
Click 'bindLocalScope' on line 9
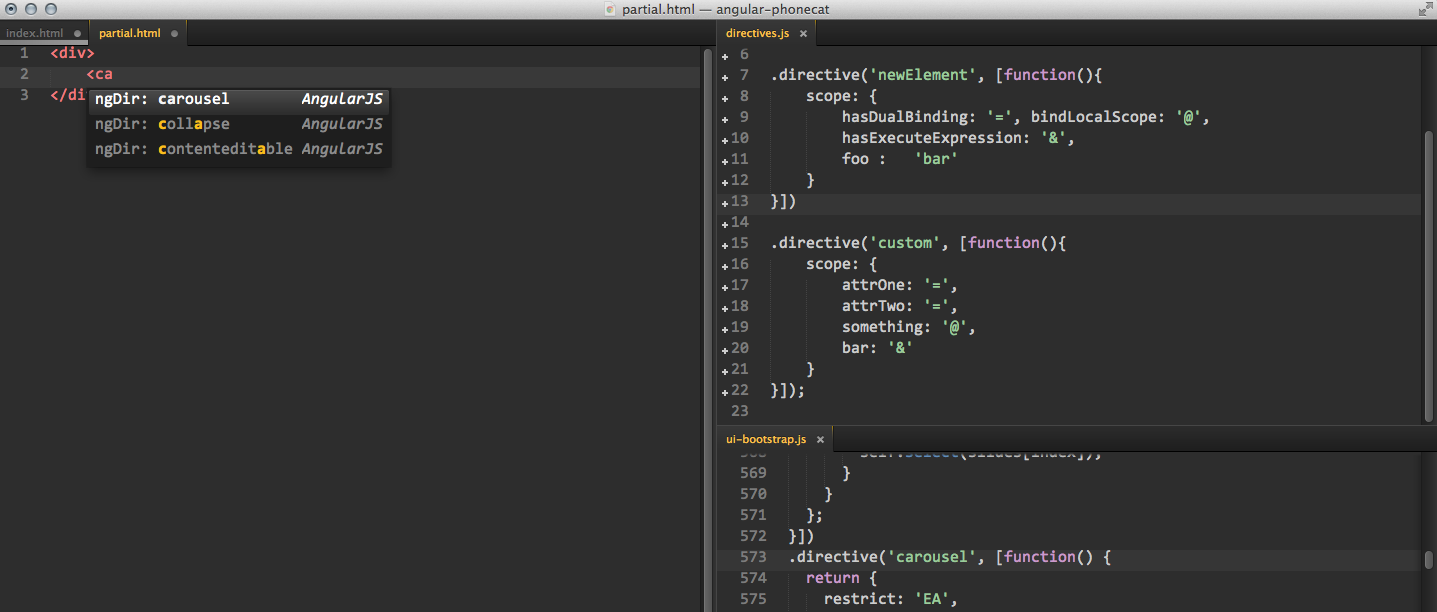click(1093, 117)
